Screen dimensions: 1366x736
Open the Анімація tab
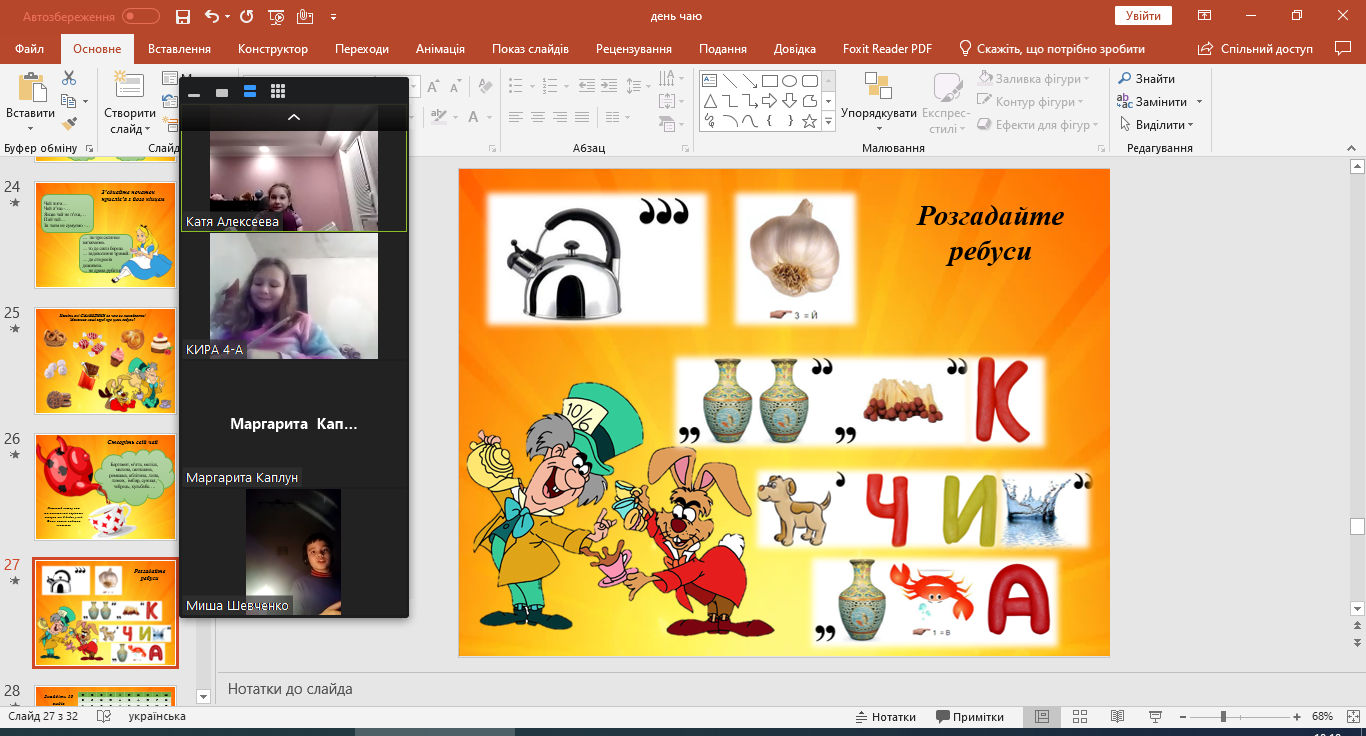coord(440,49)
